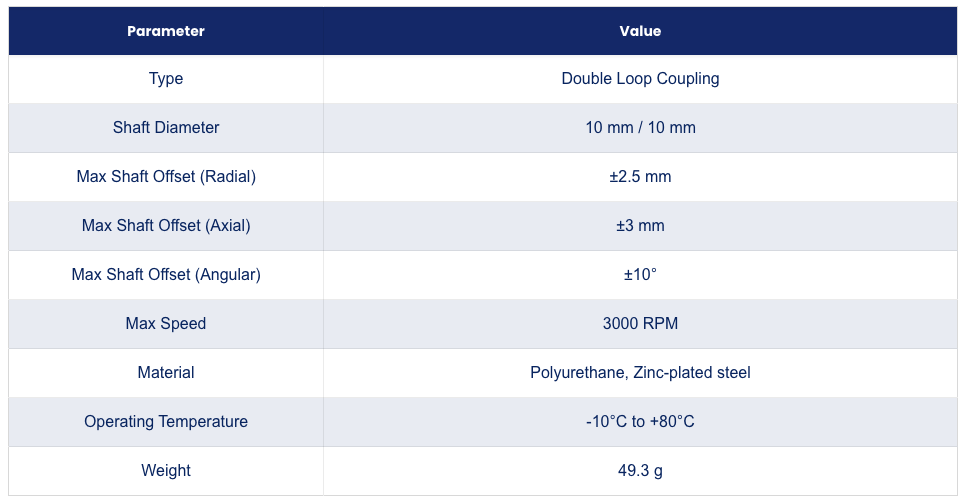Click the Material row label

[x=166, y=373]
